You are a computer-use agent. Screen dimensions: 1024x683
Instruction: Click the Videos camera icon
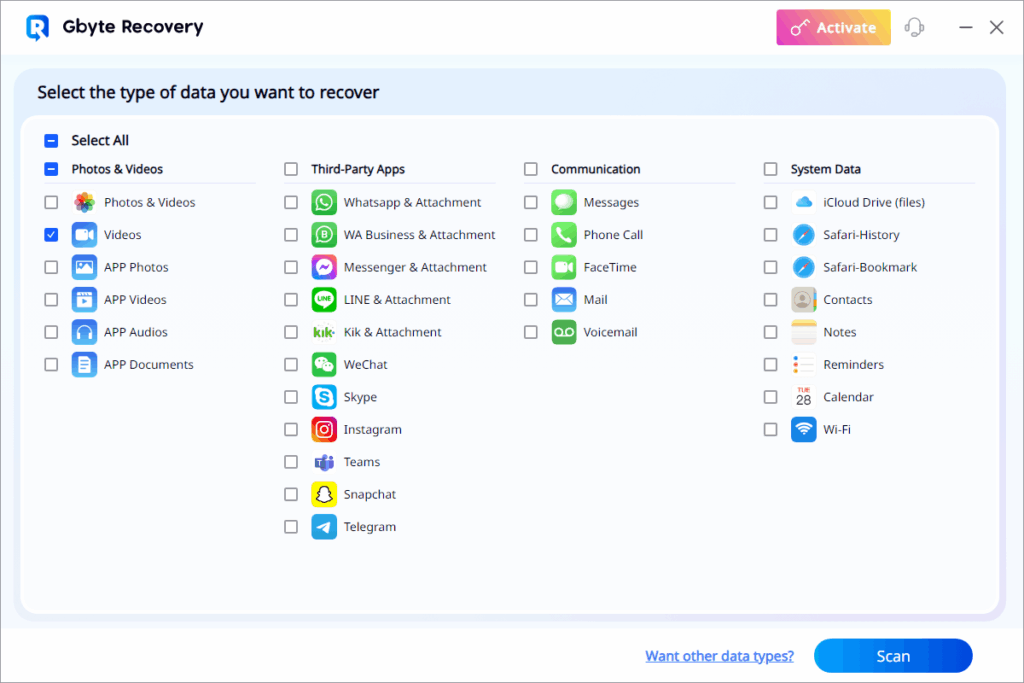tap(84, 235)
